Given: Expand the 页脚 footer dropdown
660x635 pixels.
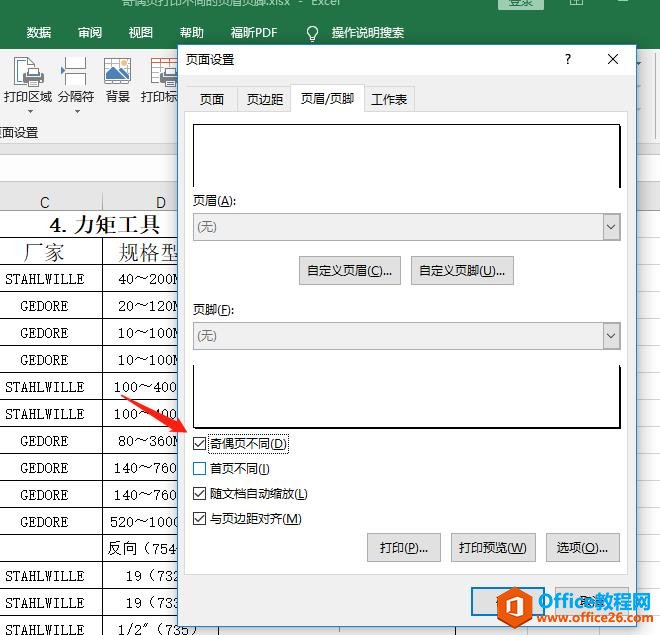Looking at the screenshot, I should tap(611, 336).
